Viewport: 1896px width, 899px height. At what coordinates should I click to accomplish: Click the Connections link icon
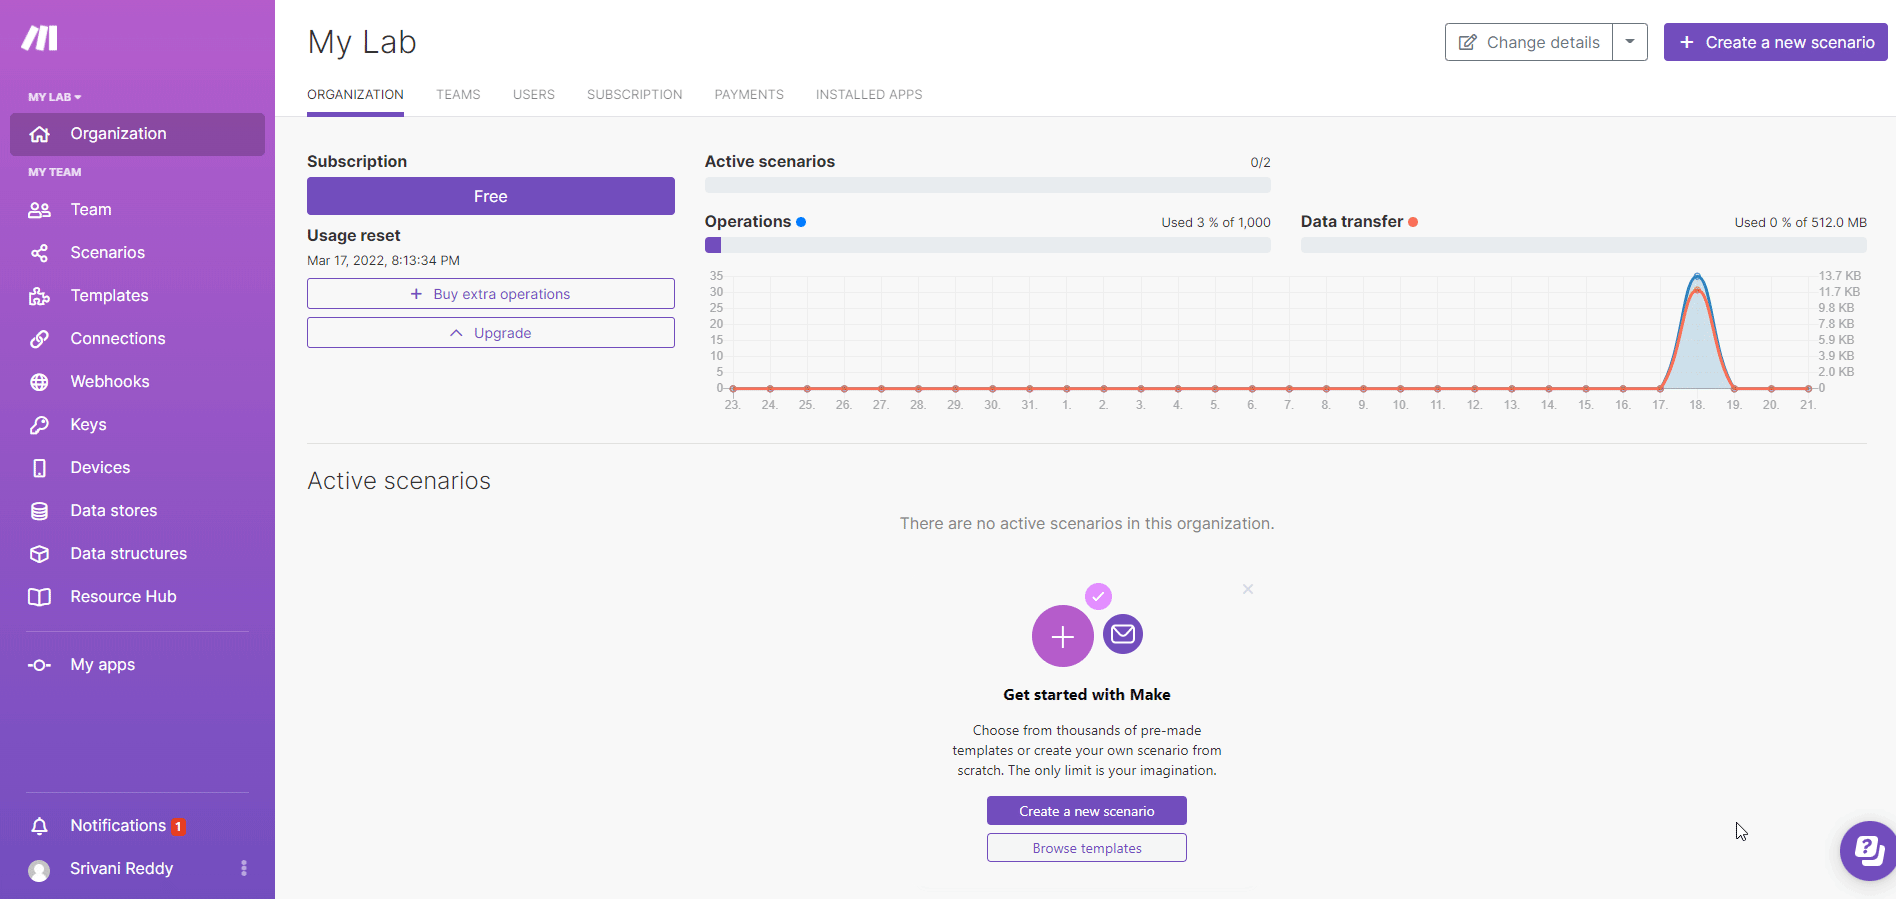tap(40, 339)
